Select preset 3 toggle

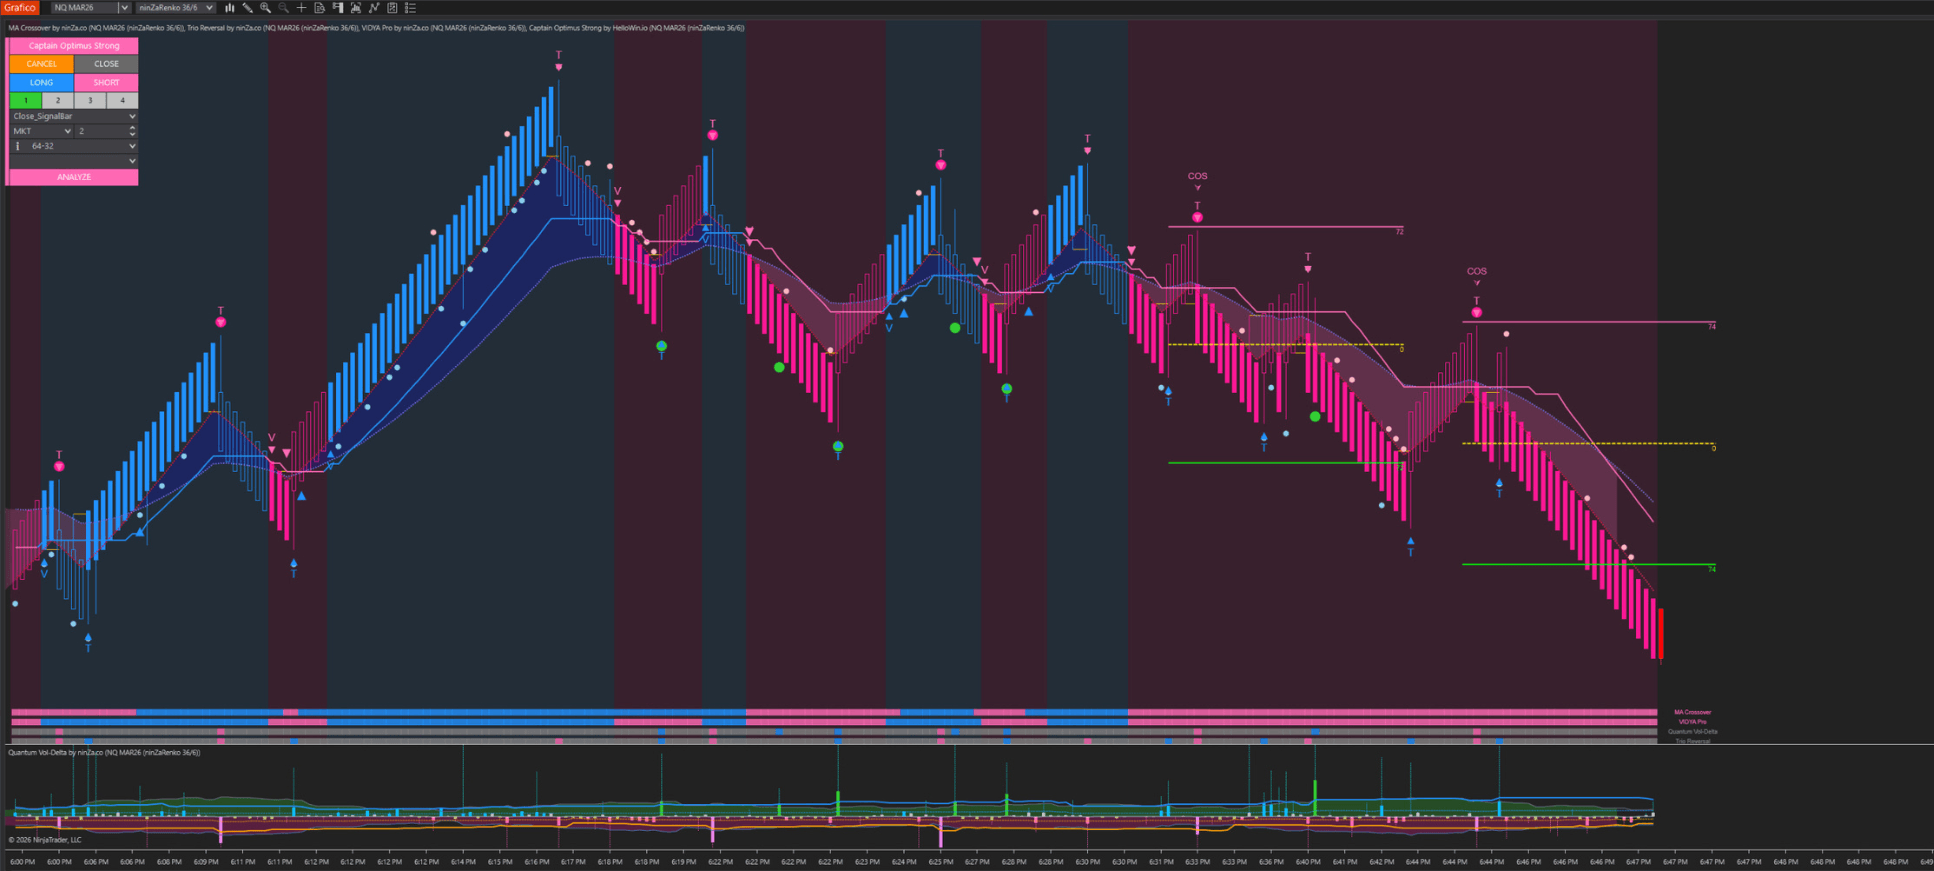pos(90,100)
